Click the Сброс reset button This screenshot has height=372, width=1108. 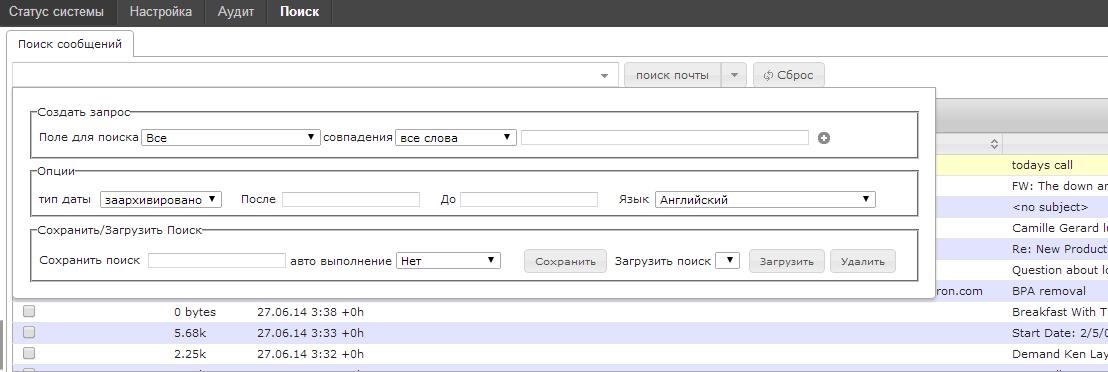pyautogui.click(x=789, y=75)
